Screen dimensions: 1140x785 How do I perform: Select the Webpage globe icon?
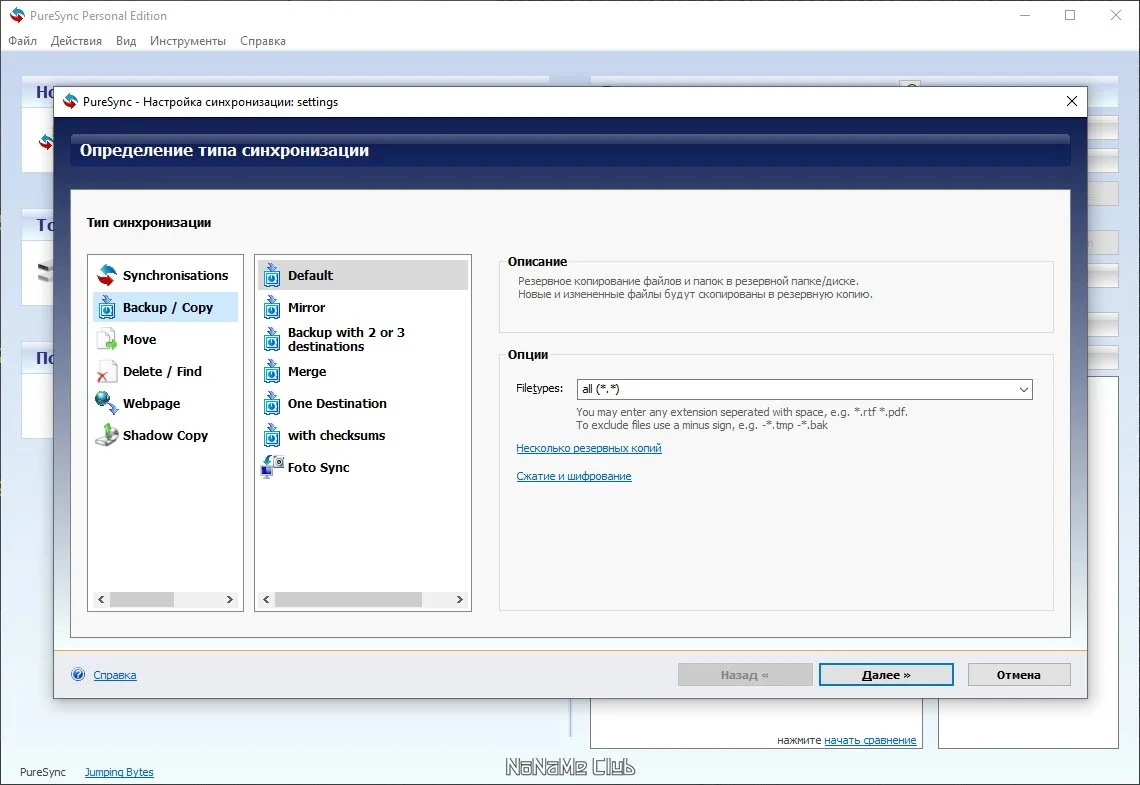(107, 403)
